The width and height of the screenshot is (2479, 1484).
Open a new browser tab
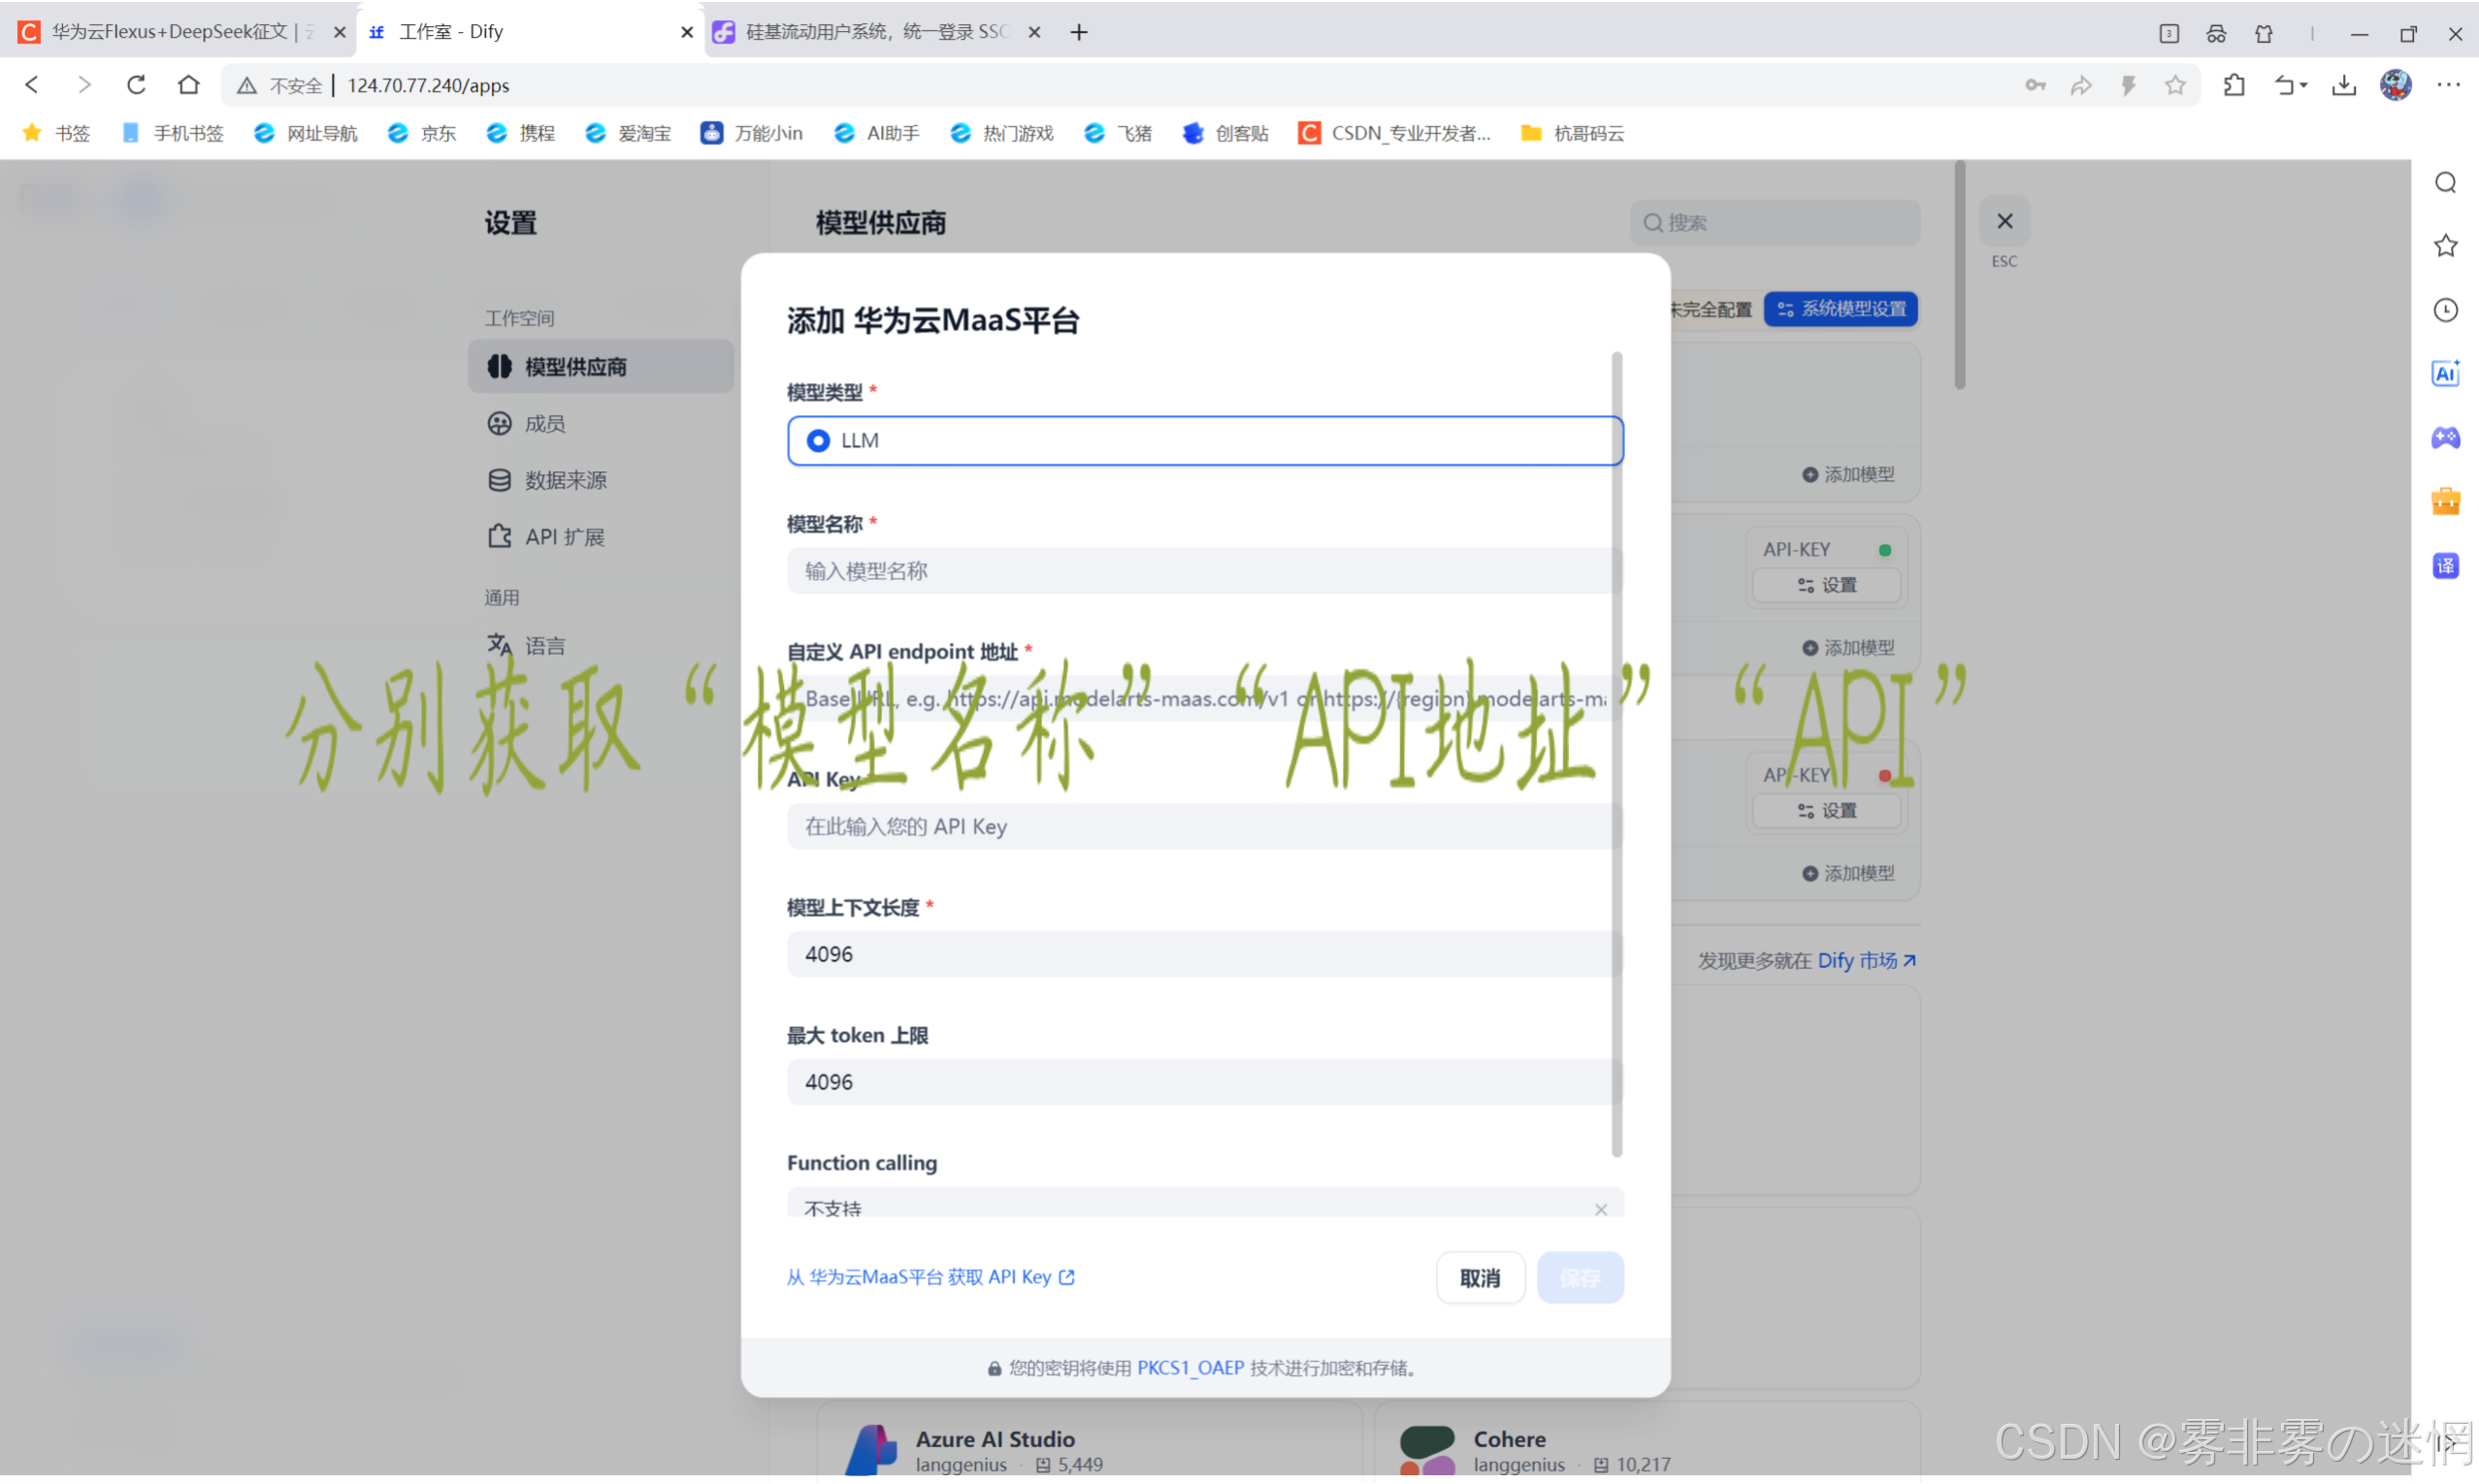point(1078,32)
